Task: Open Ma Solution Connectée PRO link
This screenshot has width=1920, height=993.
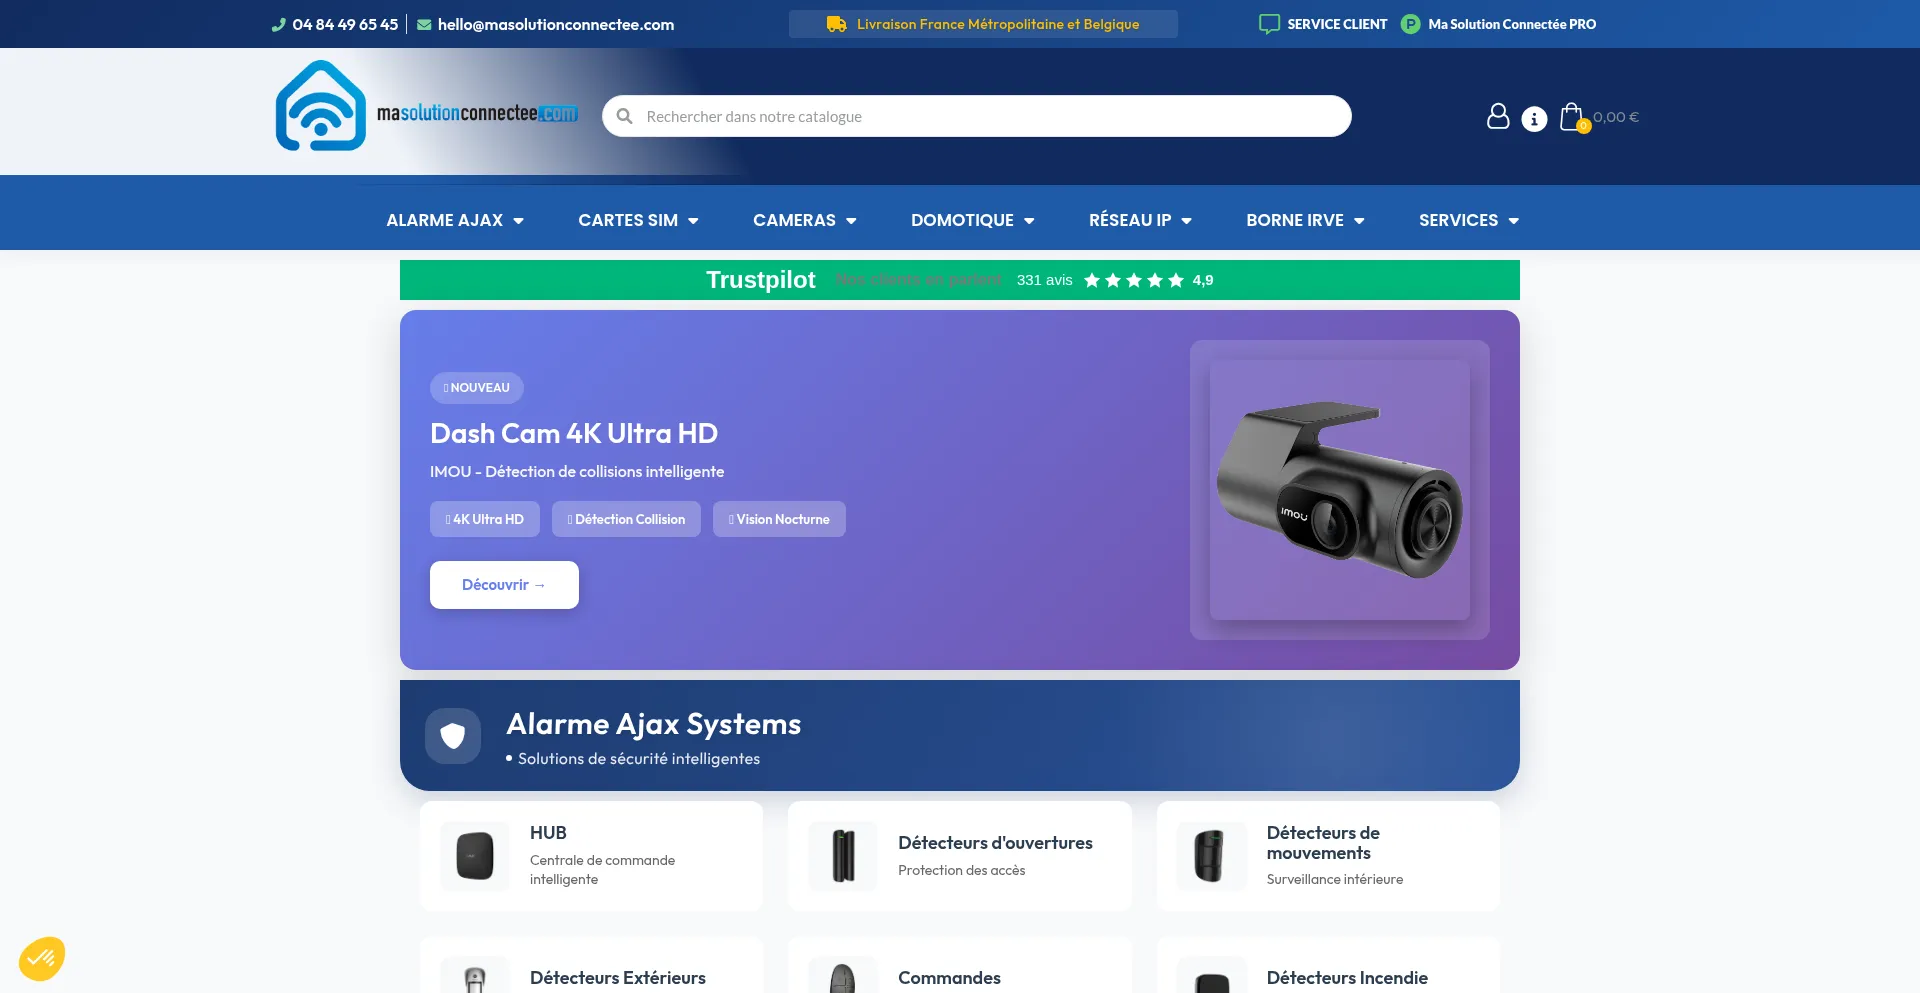Action: (1511, 24)
